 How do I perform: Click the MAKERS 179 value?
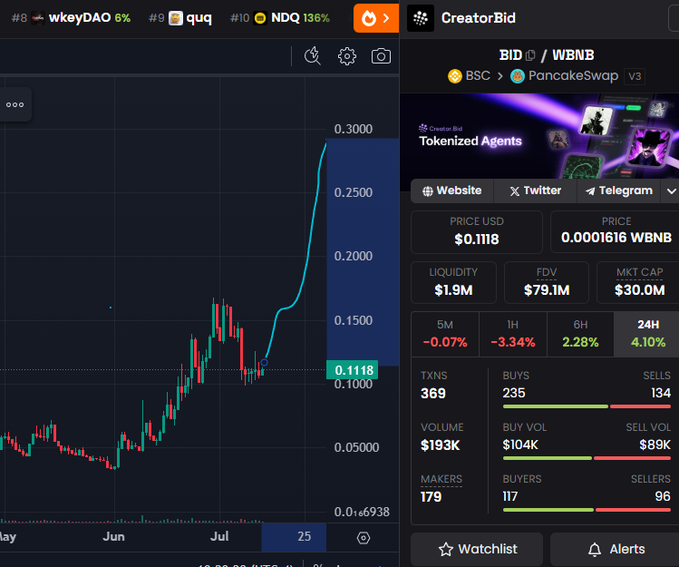tap(431, 497)
